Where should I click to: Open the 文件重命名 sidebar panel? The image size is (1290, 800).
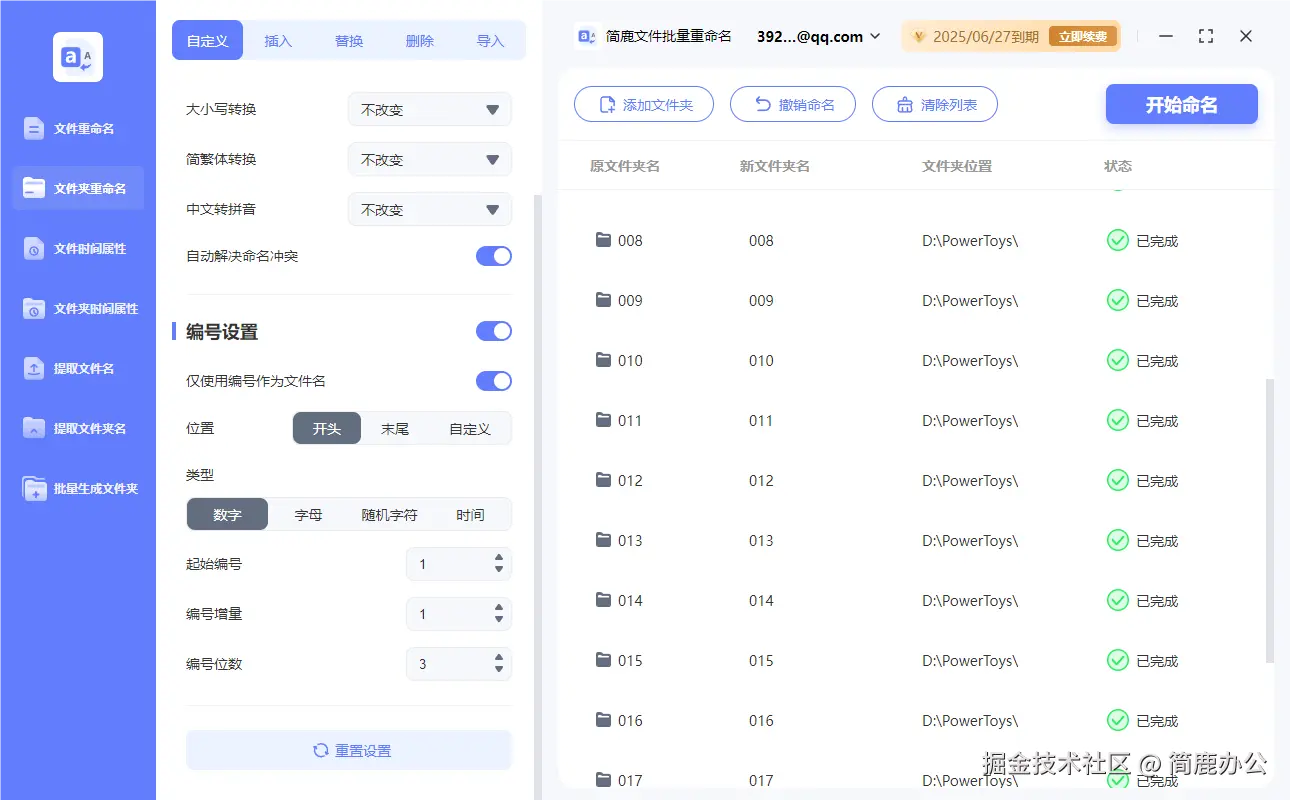point(77,128)
